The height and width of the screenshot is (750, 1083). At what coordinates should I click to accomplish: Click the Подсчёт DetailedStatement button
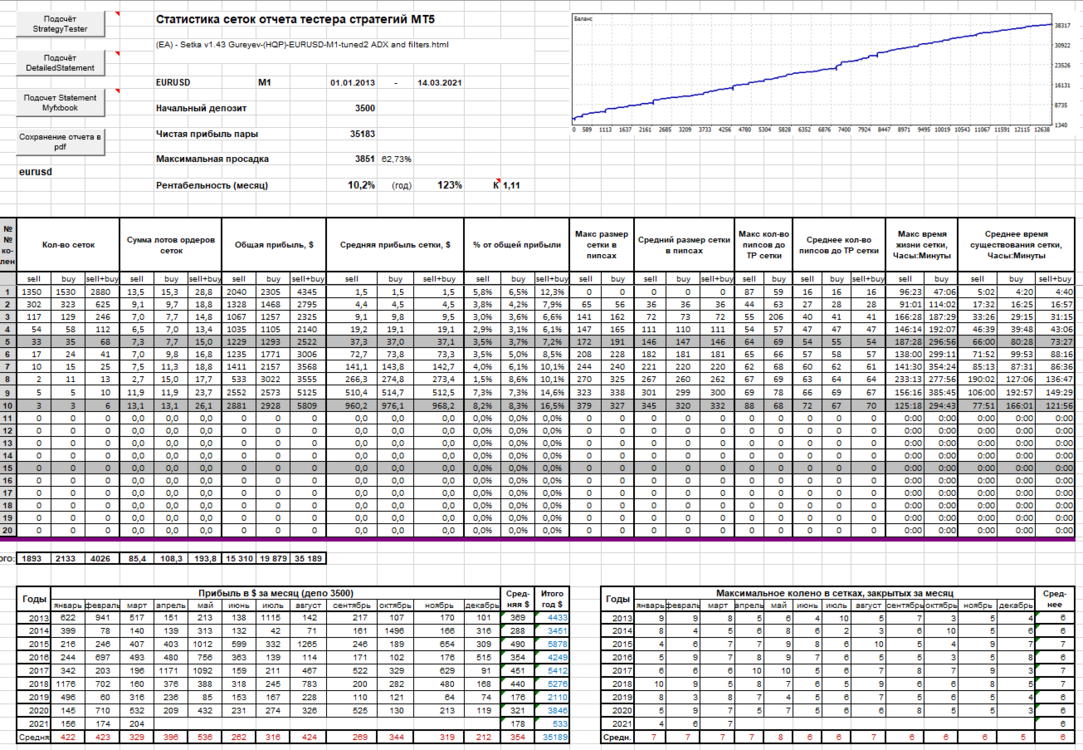coord(61,63)
